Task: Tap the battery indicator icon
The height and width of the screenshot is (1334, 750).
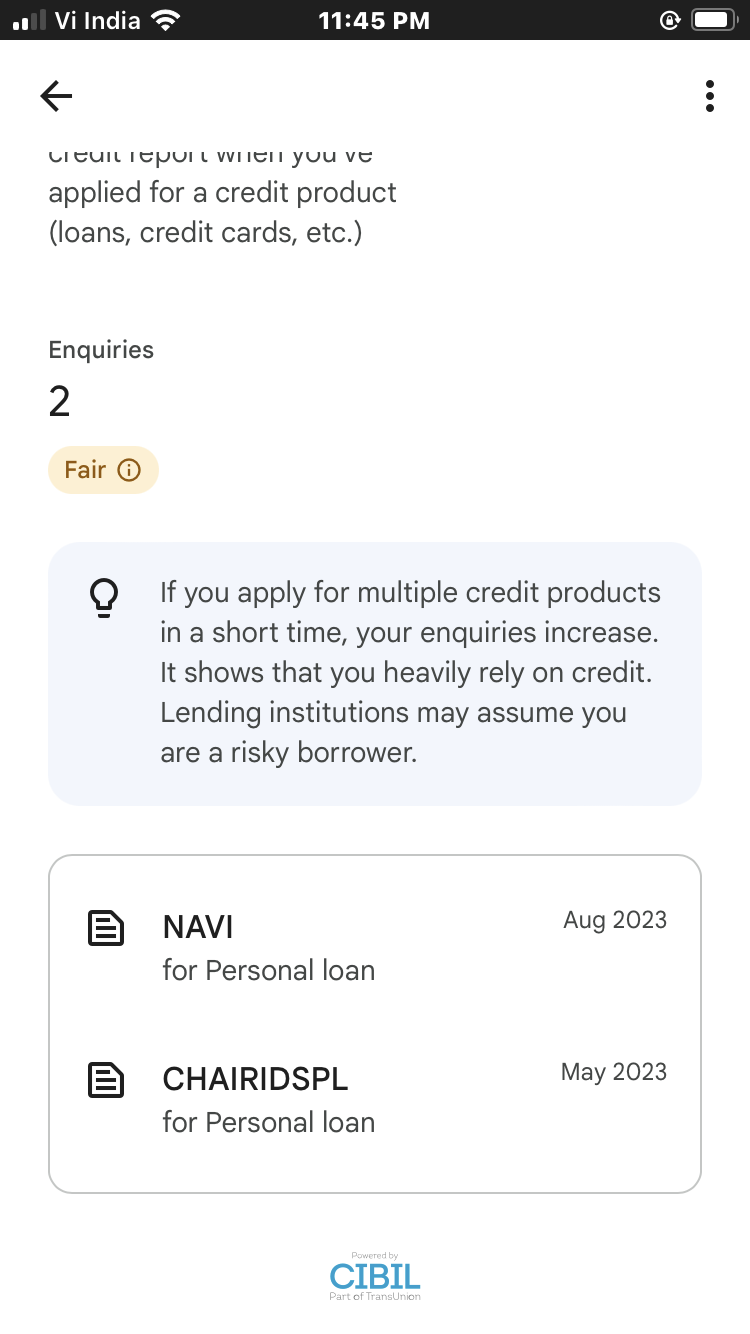Action: point(715,20)
